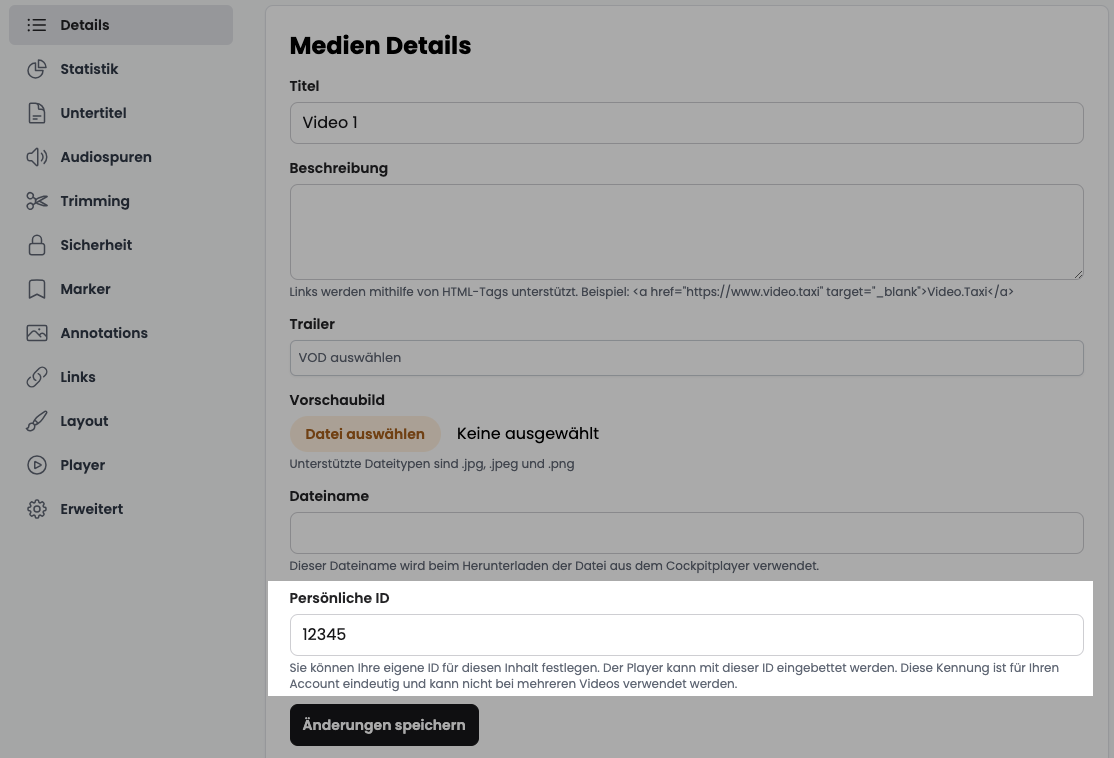Click the Details list icon in sidebar

coord(37,25)
